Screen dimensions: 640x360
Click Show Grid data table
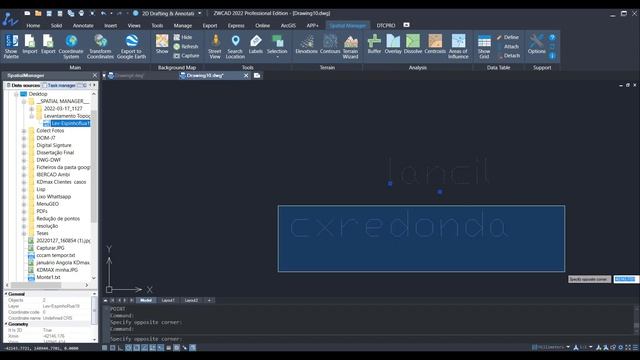(x=484, y=46)
